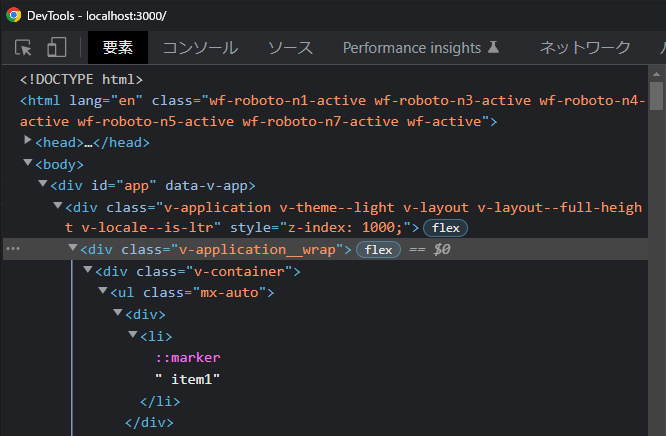
Task: Collapse the v-application__wrap div node
Action: 73,247
